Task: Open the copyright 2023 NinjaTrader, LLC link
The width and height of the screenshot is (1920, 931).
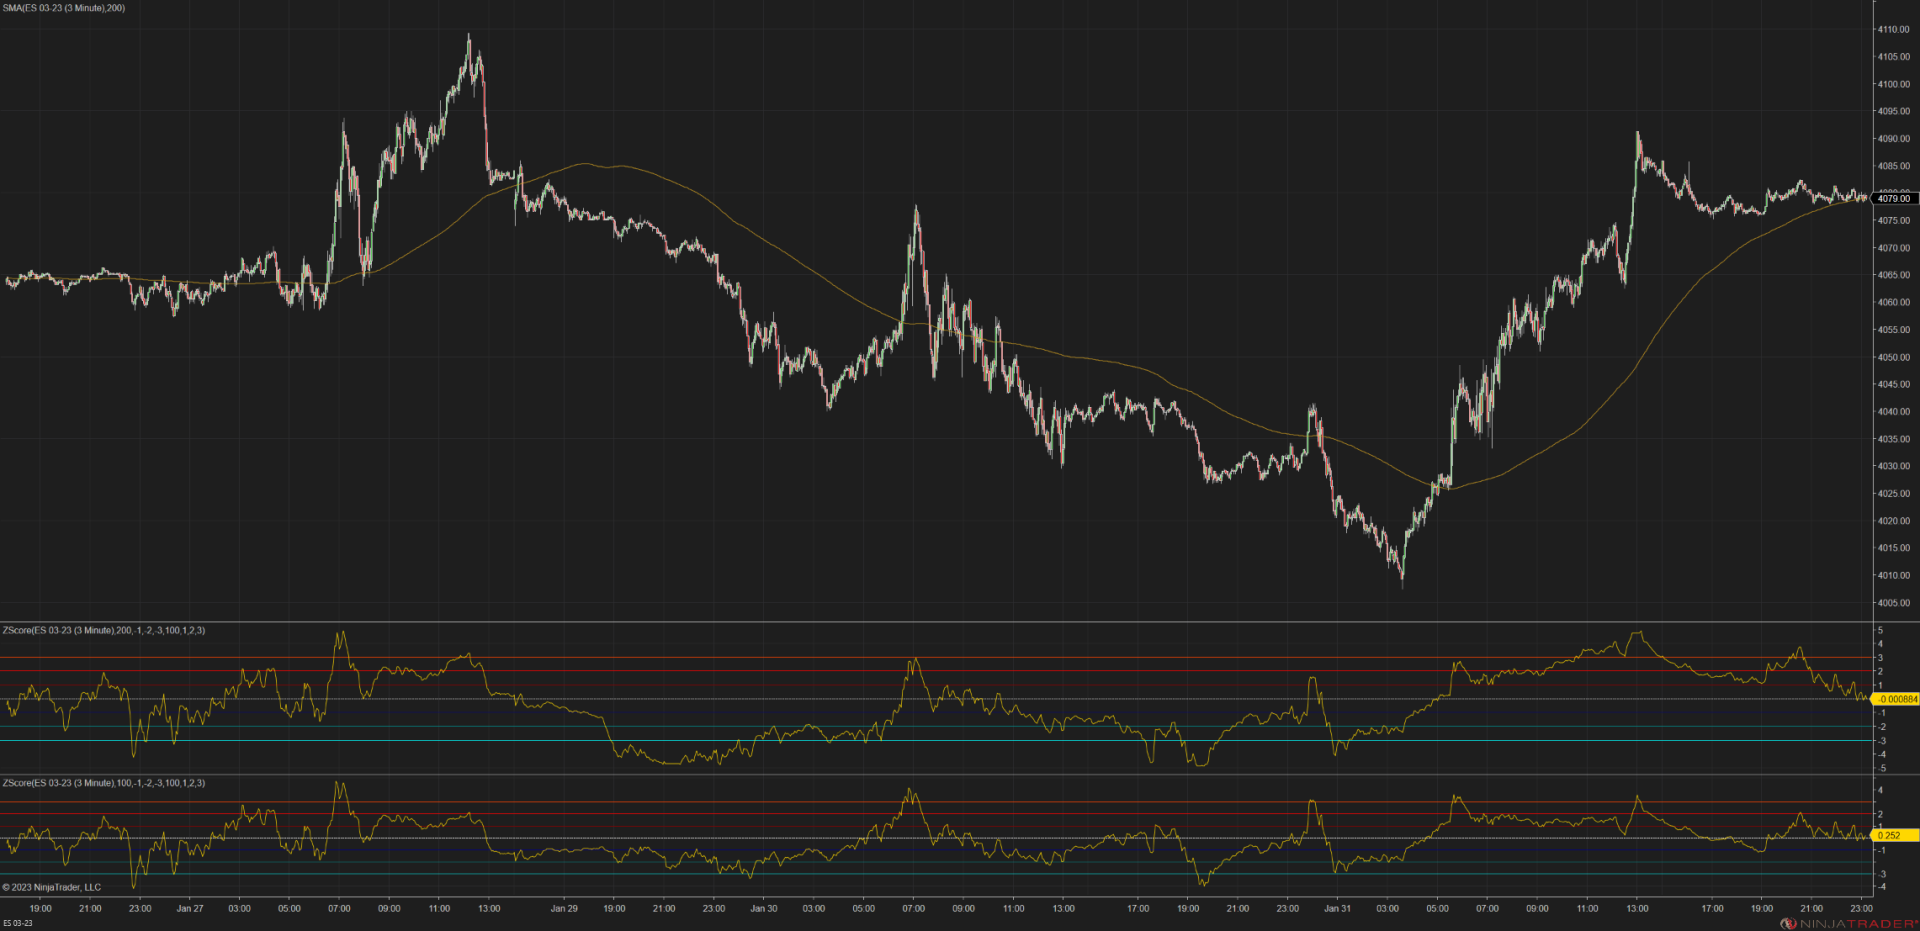Action: click(x=52, y=887)
